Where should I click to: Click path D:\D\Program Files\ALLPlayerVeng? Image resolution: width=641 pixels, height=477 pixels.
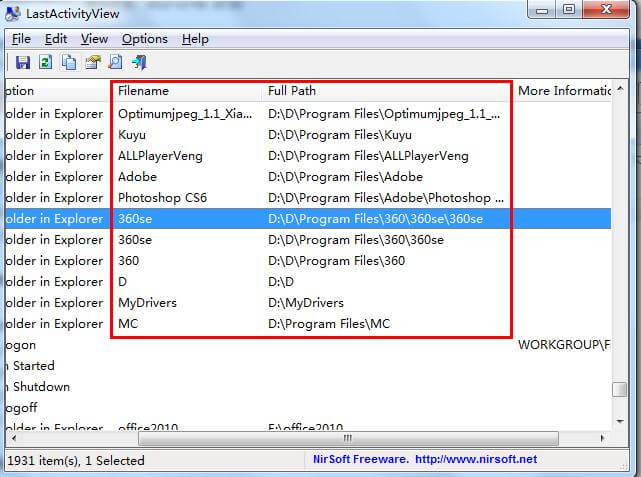[x=368, y=156]
